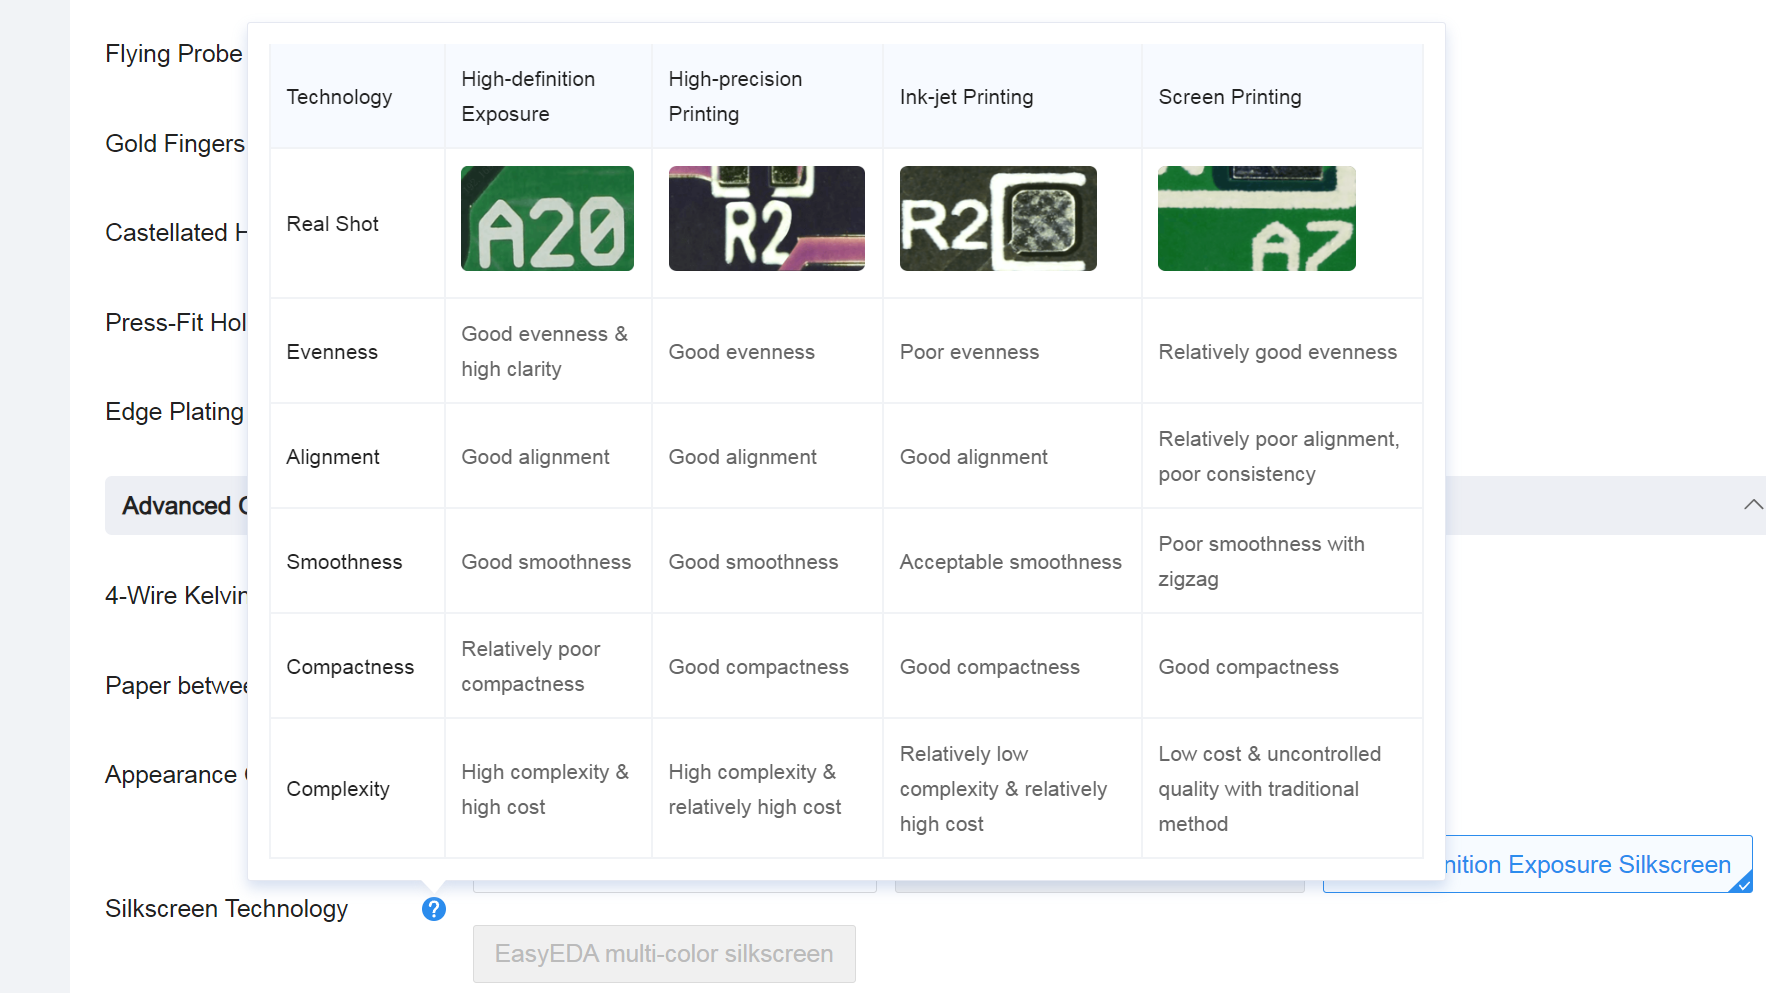This screenshot has height=993, width=1766.
Task: Click EasyEDA multi-color silkscreen option
Action: (x=664, y=954)
